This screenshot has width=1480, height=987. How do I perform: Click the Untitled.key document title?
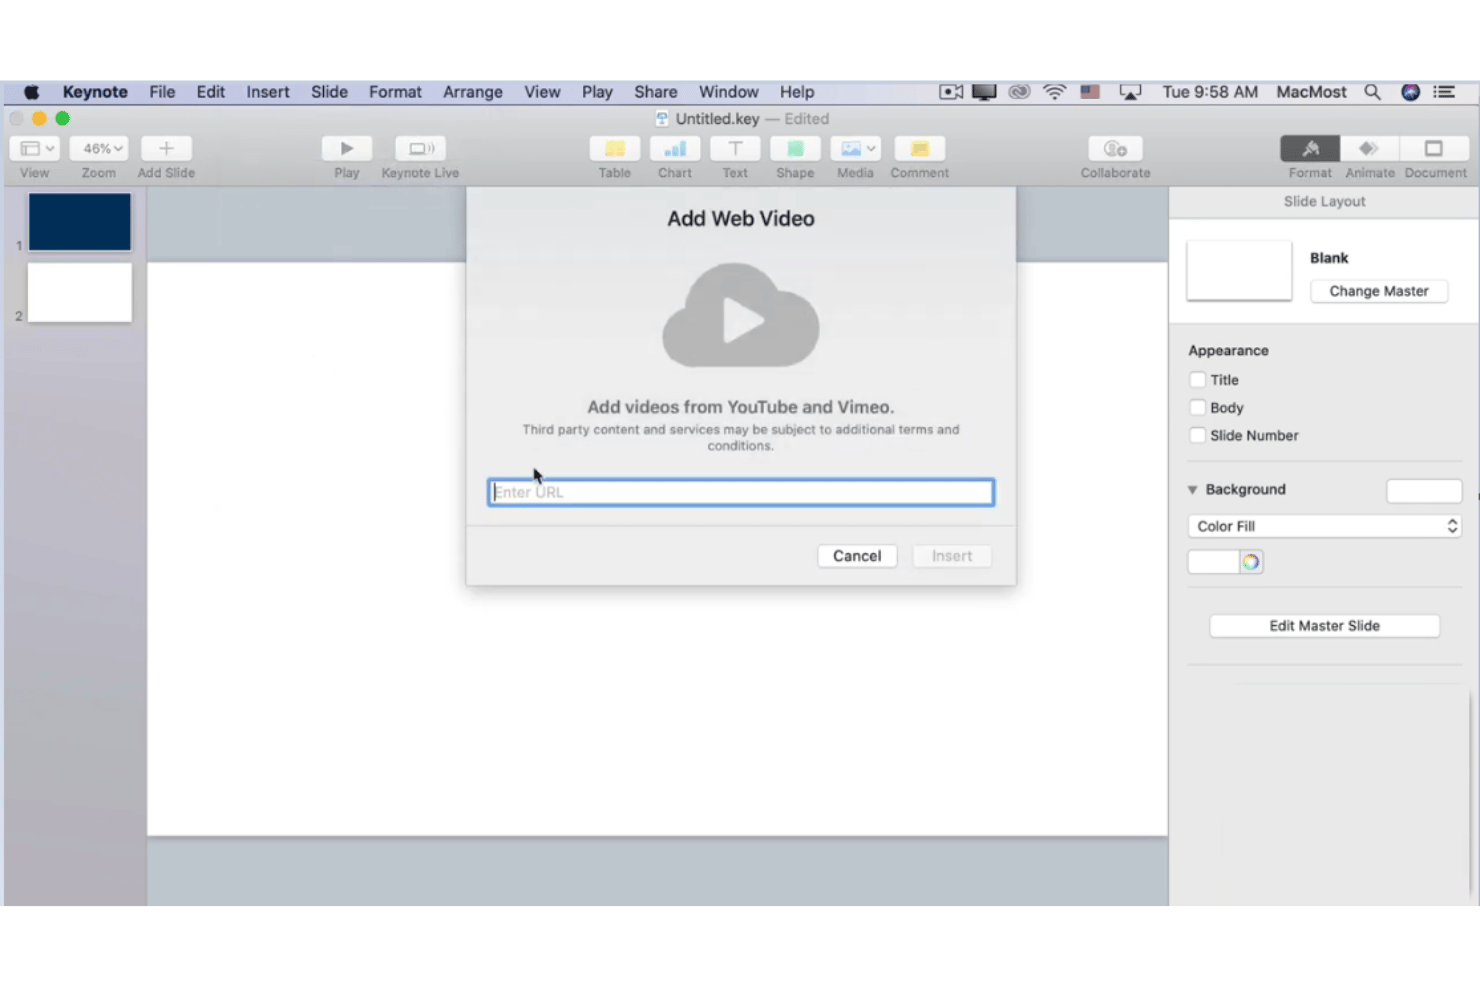tap(717, 119)
